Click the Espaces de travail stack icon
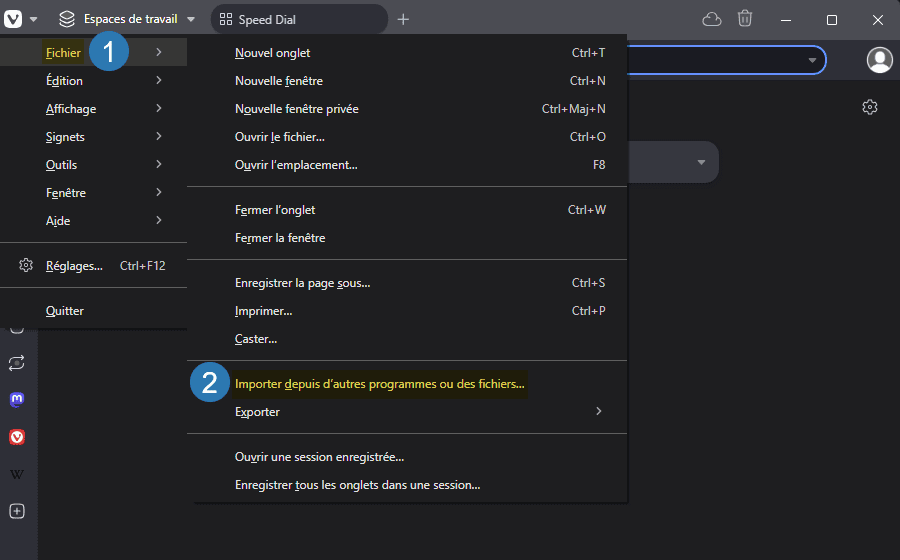Image resolution: width=900 pixels, height=560 pixels. tap(67, 19)
